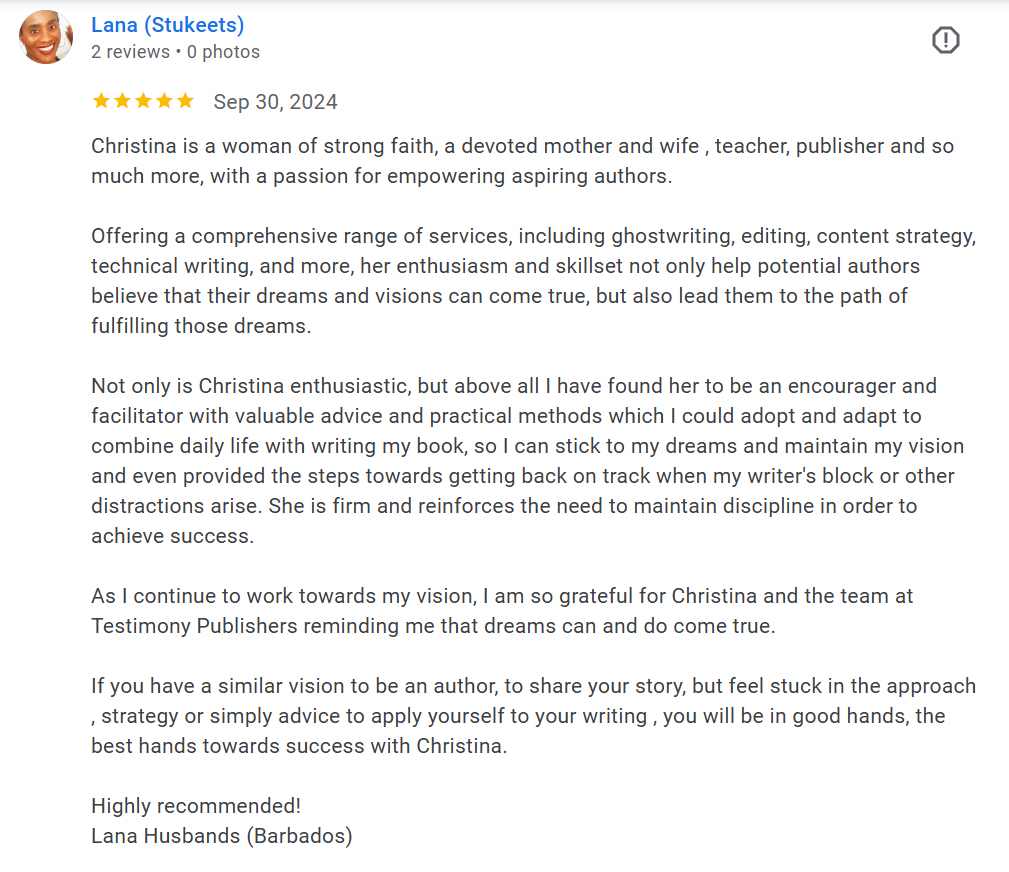Click the "0 photos" count text
The width and height of the screenshot is (1009, 872).
pos(223,52)
